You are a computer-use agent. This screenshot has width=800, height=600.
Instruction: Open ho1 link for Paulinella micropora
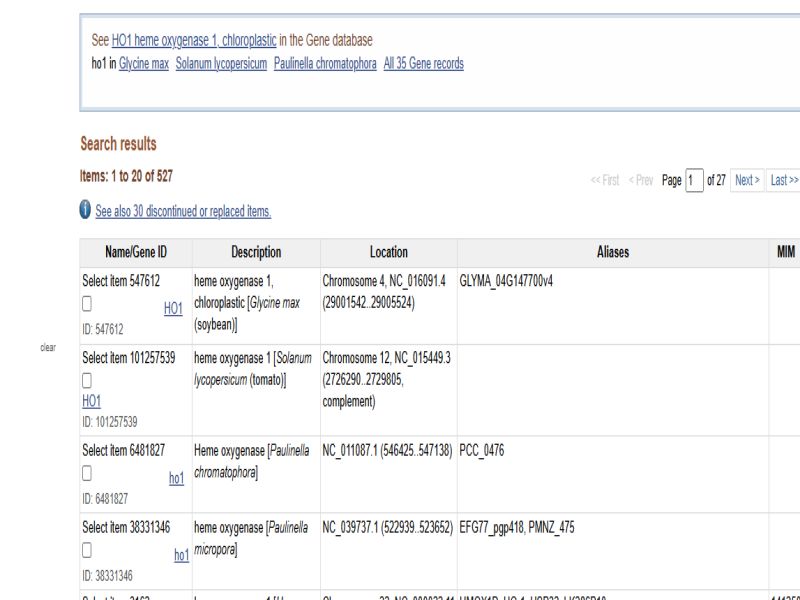tap(181, 556)
